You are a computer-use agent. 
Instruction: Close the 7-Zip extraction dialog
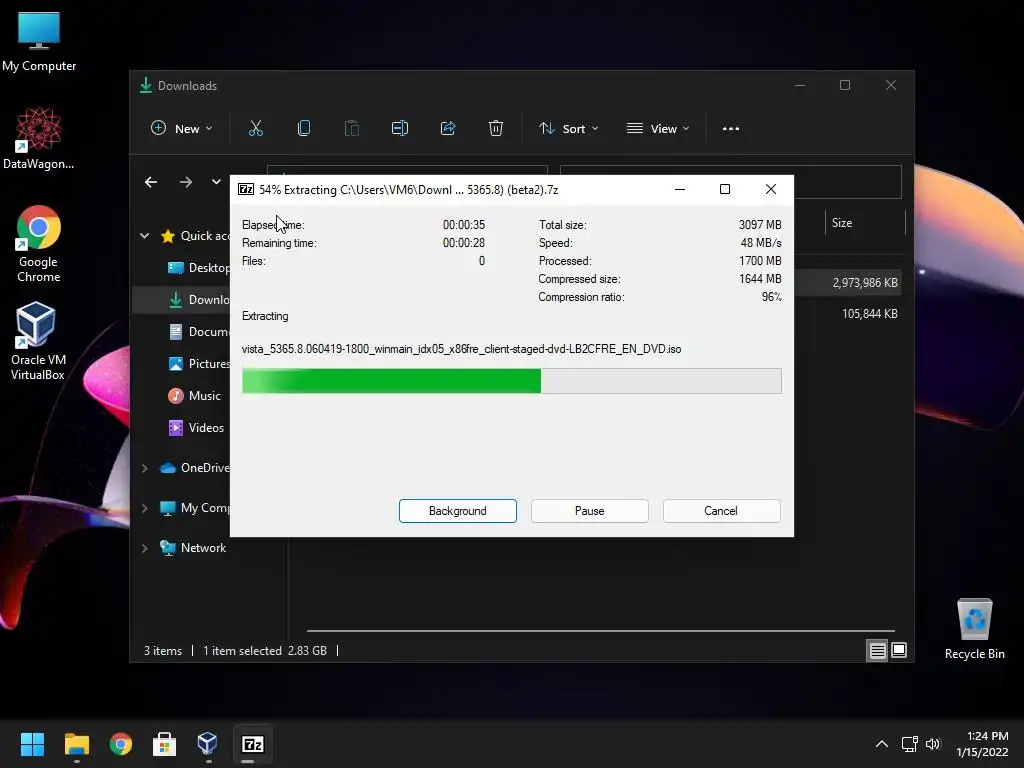(x=771, y=189)
